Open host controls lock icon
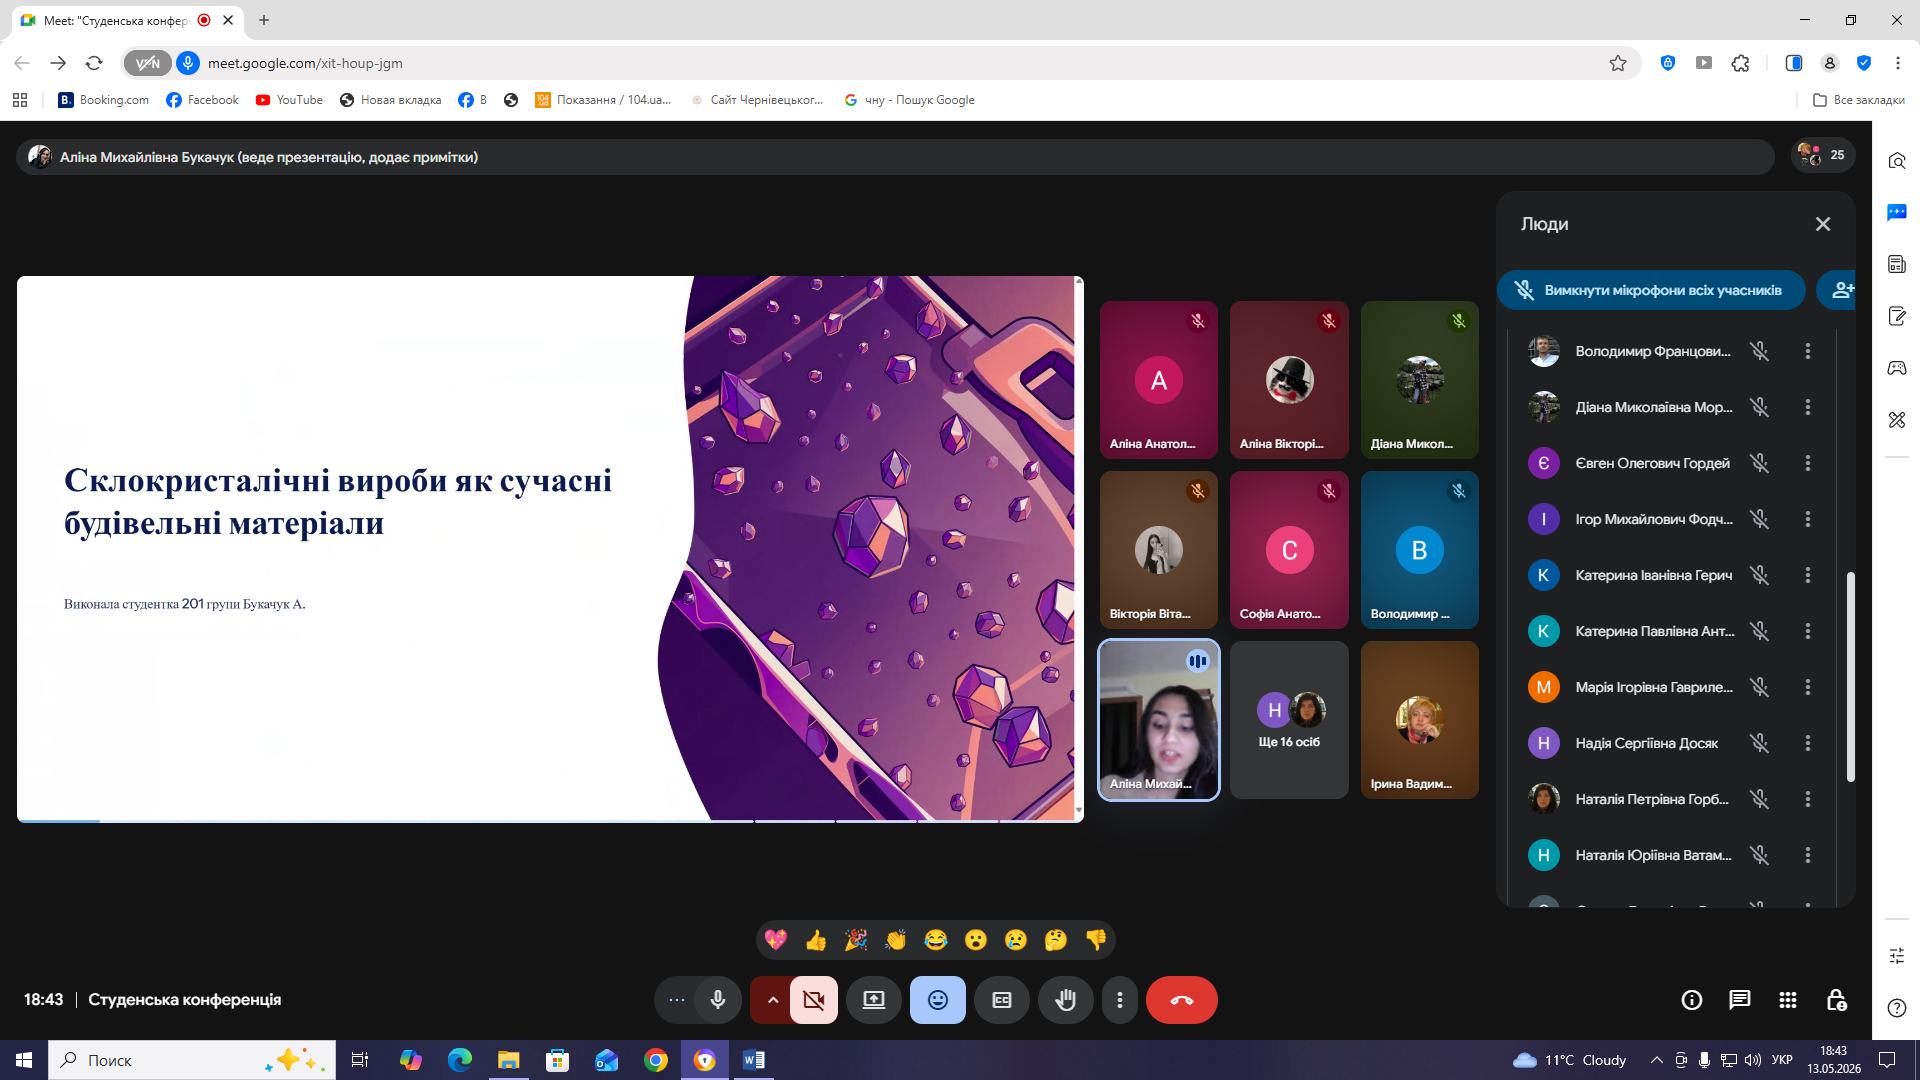 tap(1836, 1000)
